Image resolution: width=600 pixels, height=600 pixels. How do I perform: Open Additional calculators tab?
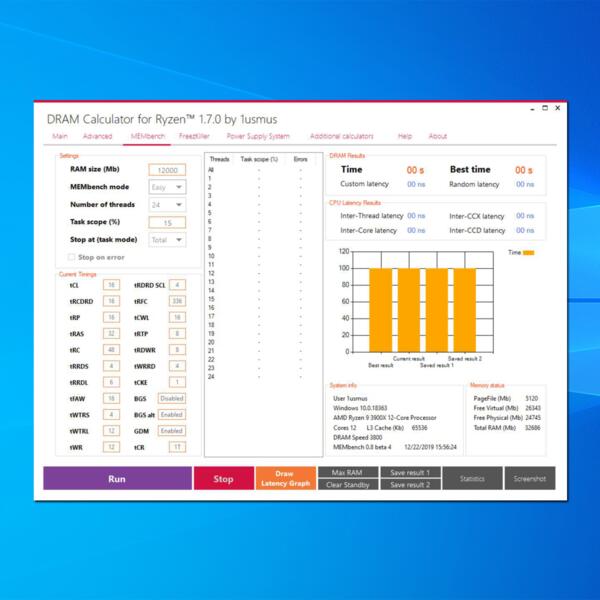tap(342, 136)
